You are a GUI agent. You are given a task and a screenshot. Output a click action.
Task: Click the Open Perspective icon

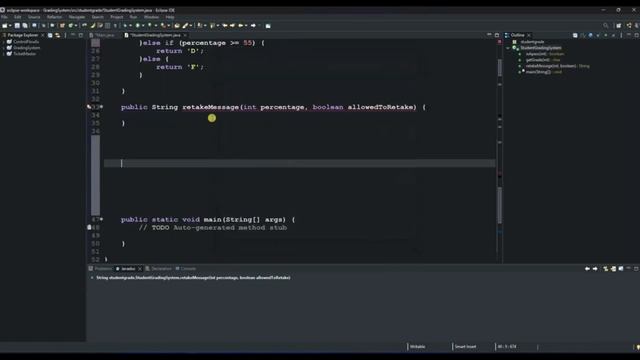pyautogui.click(x=619, y=25)
